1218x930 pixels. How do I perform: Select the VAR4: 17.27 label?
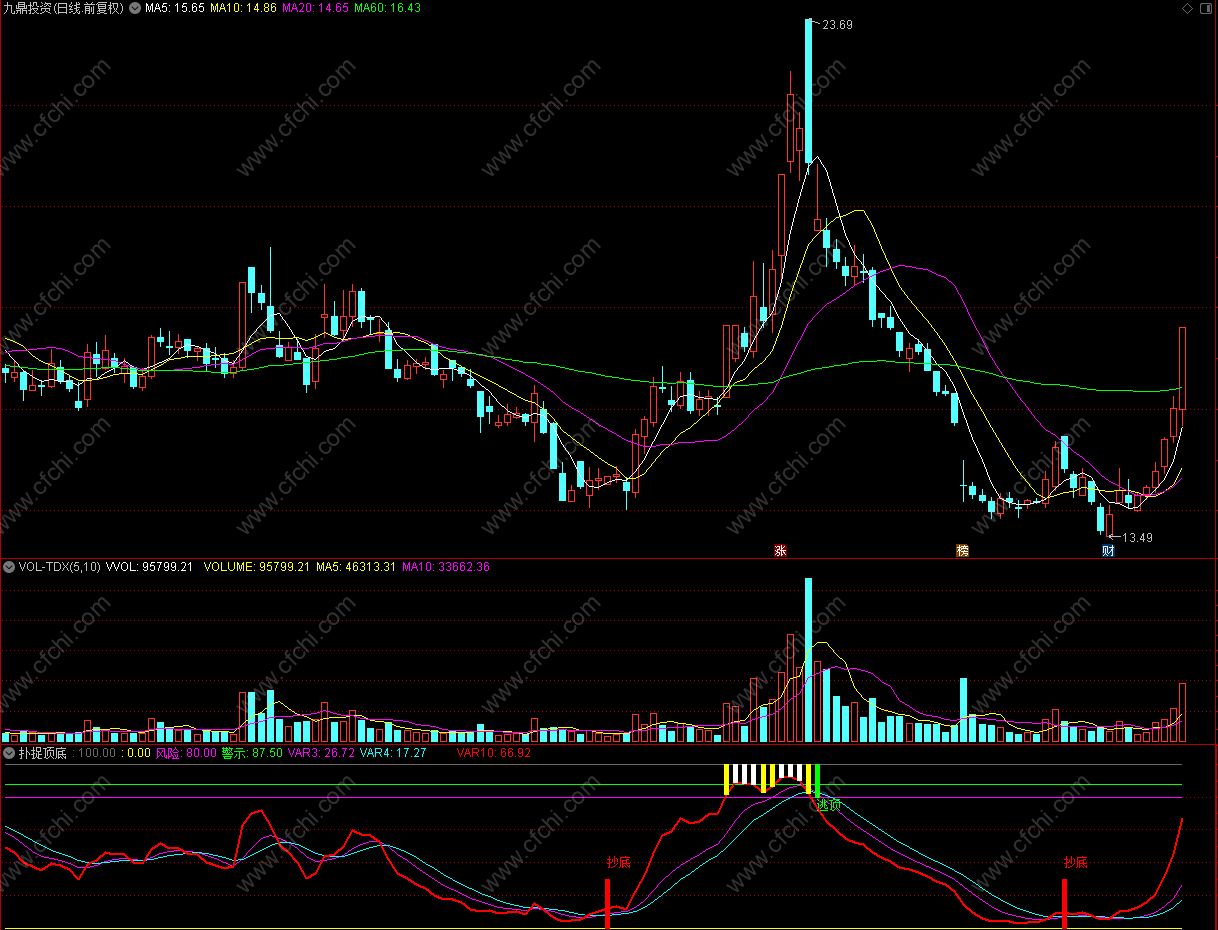point(394,753)
